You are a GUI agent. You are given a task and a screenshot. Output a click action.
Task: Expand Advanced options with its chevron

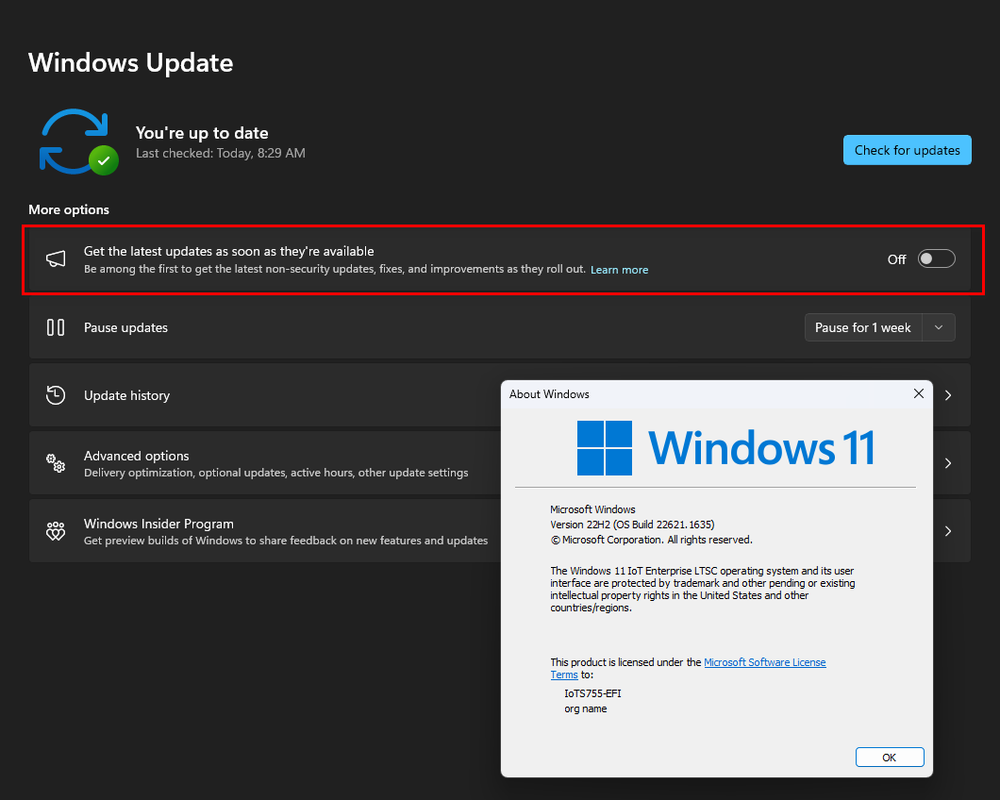948,463
